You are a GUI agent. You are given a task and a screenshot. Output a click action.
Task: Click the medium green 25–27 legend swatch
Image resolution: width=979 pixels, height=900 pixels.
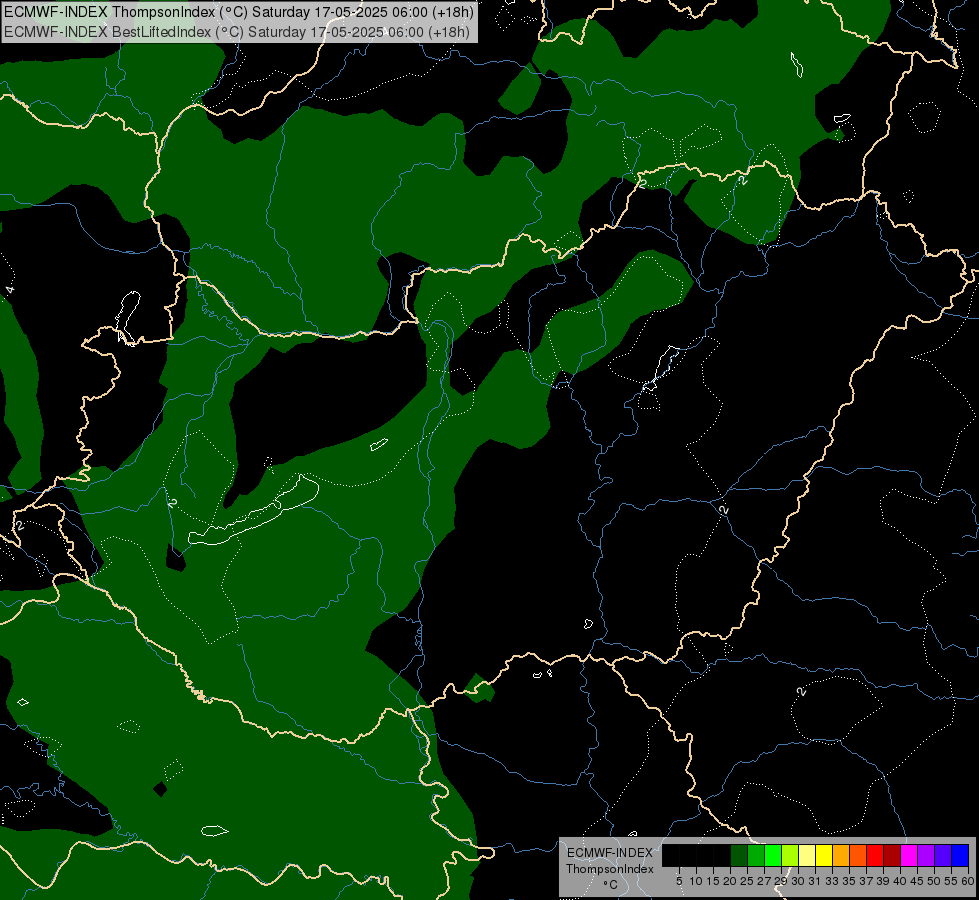click(x=756, y=855)
